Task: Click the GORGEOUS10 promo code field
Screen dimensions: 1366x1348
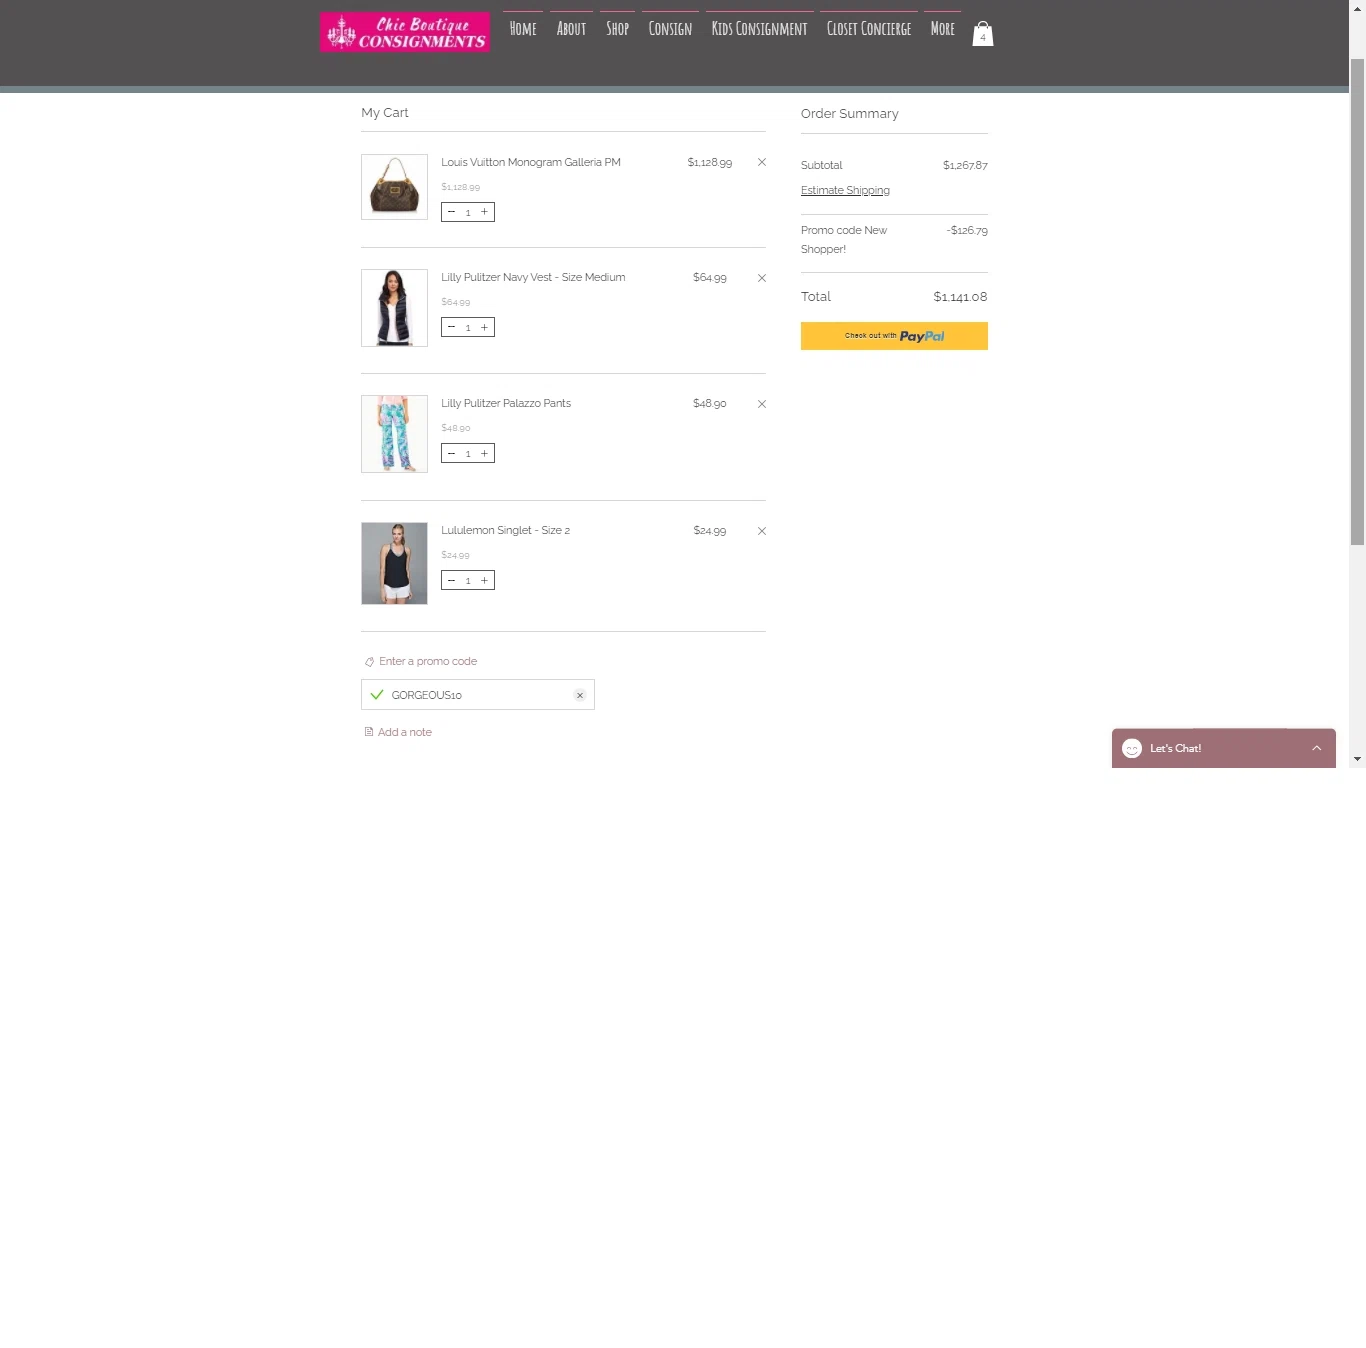Action: pos(478,695)
